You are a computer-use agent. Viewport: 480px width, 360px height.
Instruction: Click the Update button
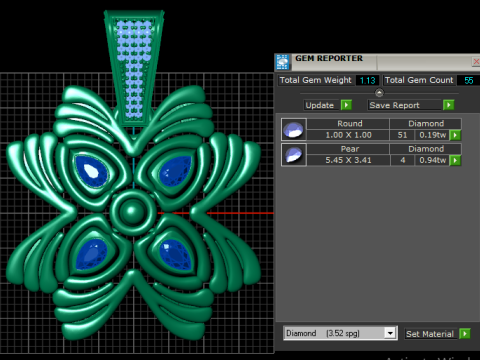[320, 105]
